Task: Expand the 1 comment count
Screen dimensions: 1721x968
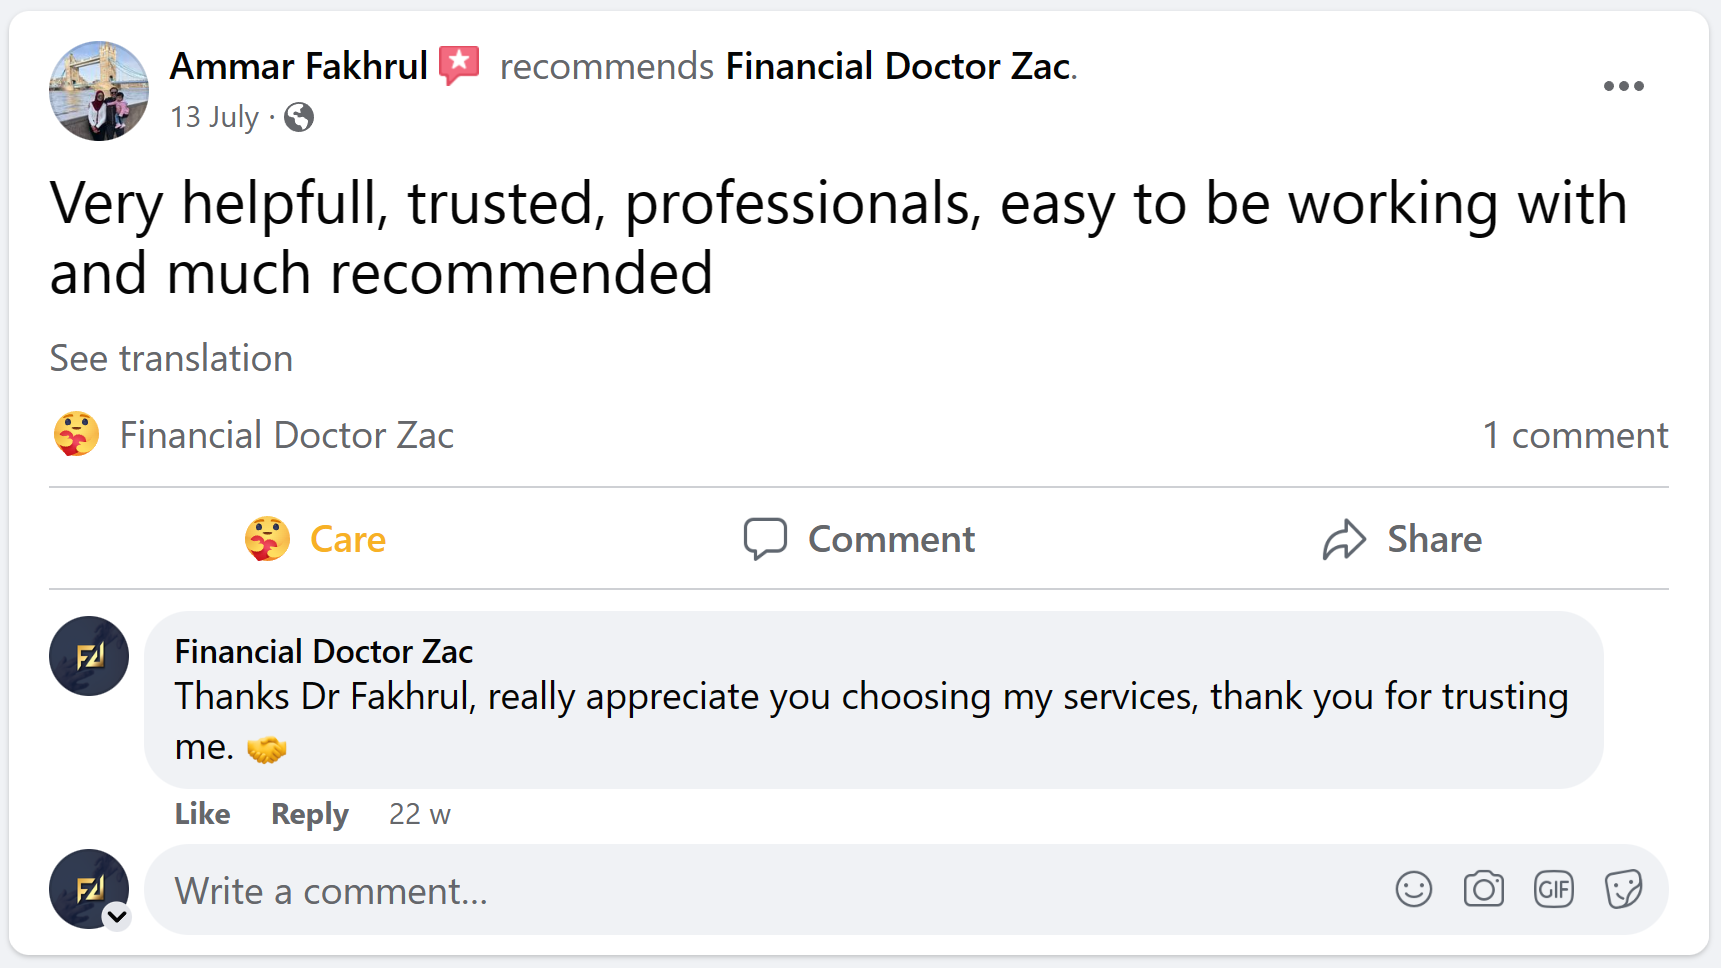Action: click(1574, 435)
